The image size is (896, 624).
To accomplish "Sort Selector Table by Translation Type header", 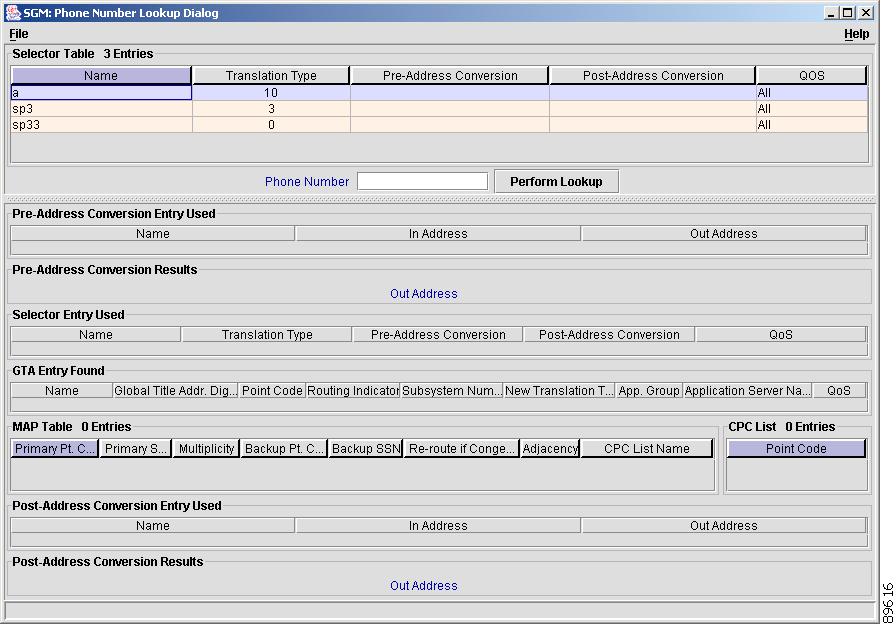I will [271, 75].
